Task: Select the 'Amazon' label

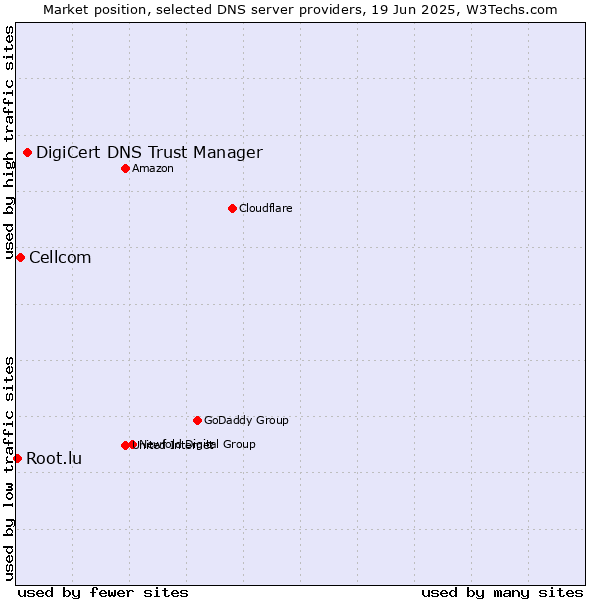Action: point(153,168)
